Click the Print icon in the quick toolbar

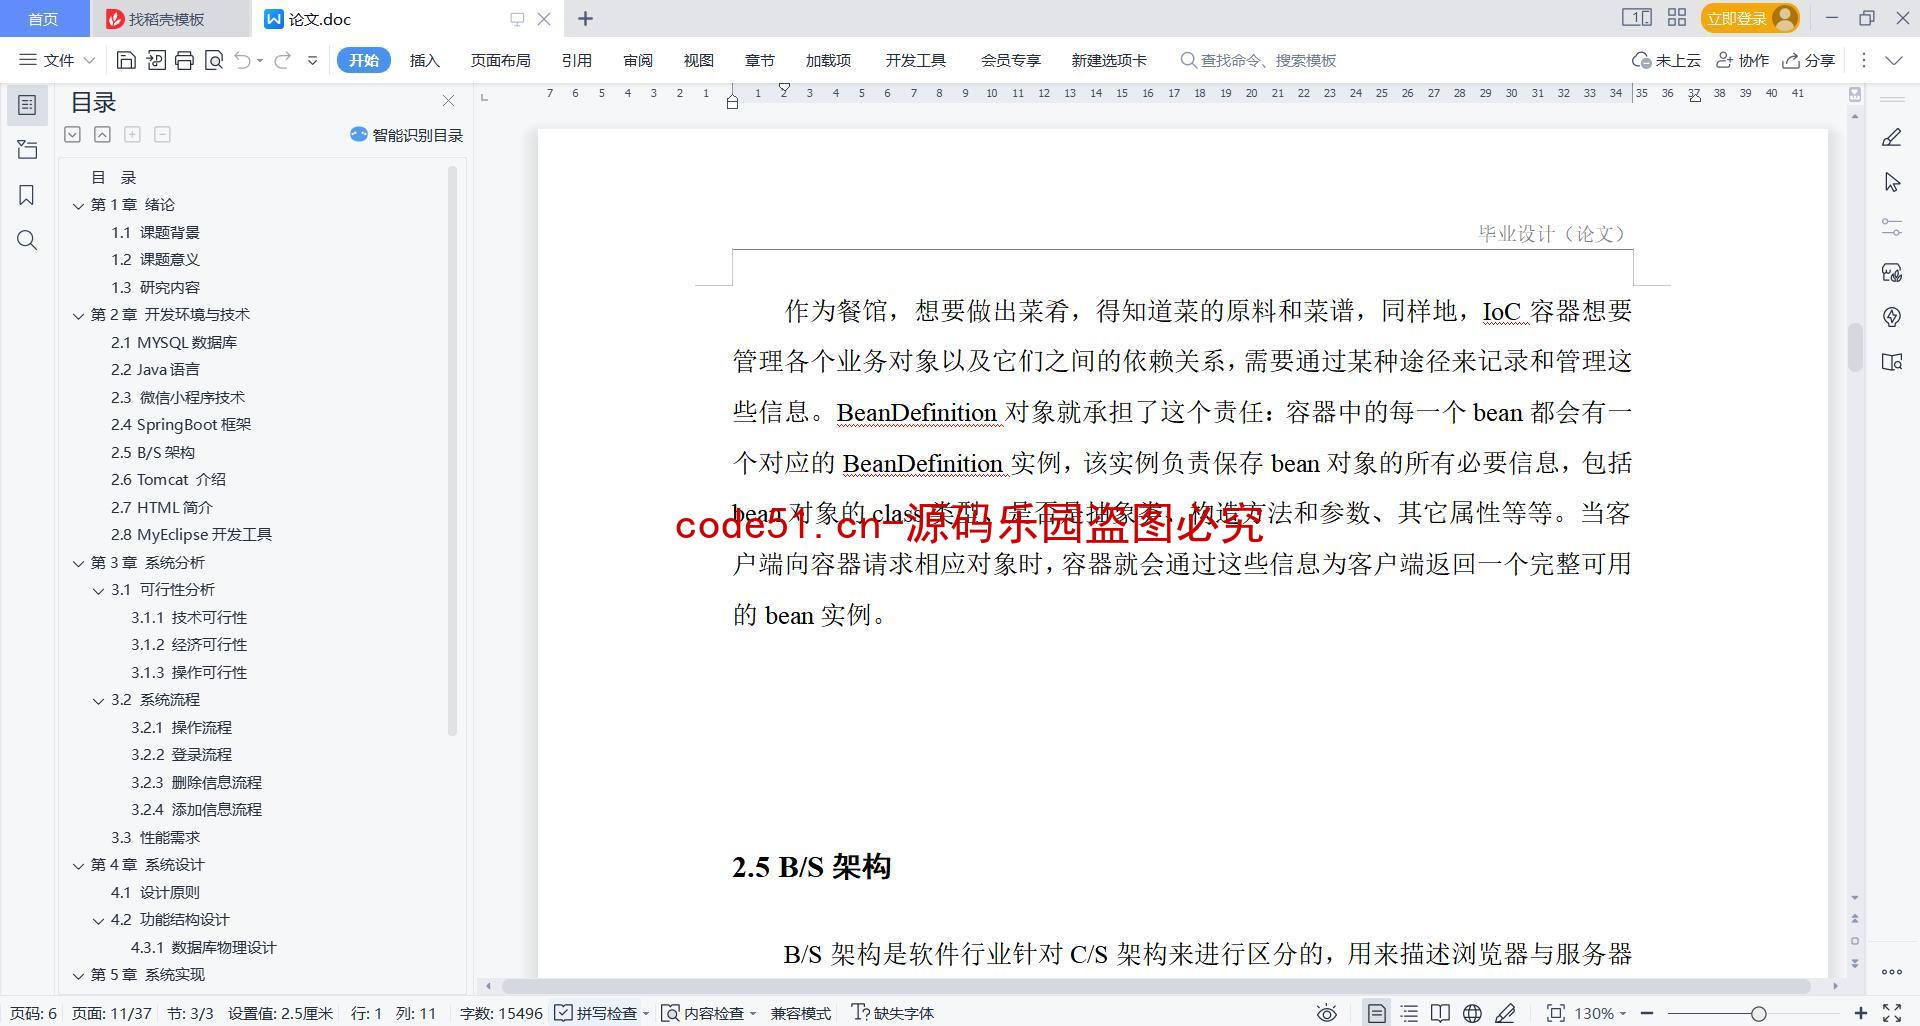[184, 60]
